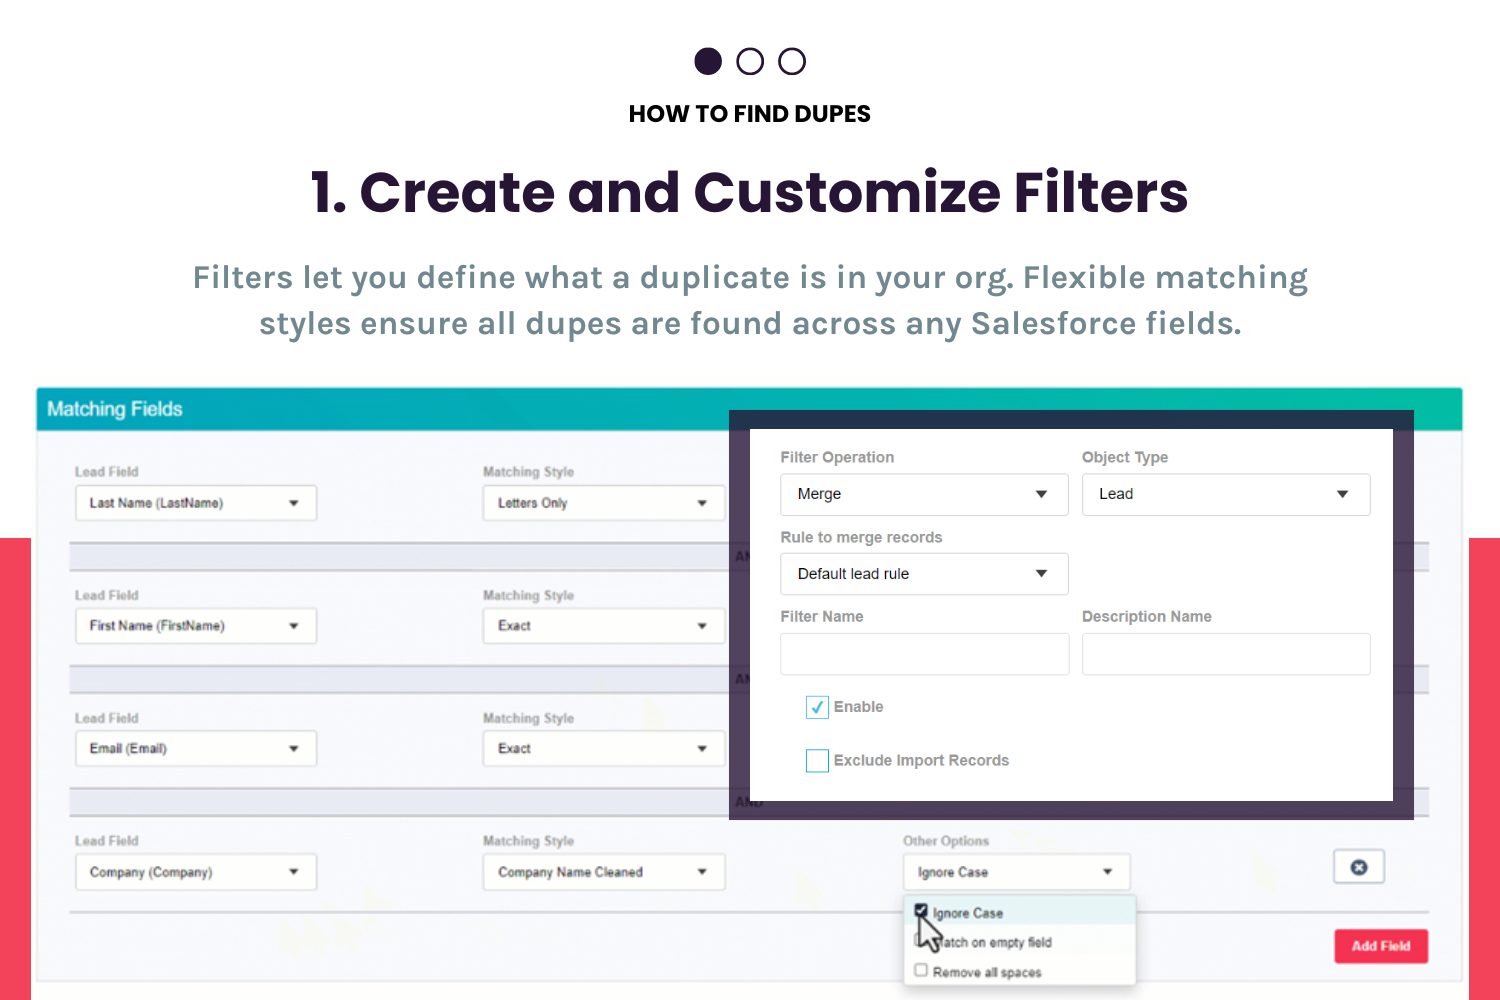The height and width of the screenshot is (1000, 1500).
Task: Select the filled first carousel dot indicator
Action: click(x=708, y=61)
